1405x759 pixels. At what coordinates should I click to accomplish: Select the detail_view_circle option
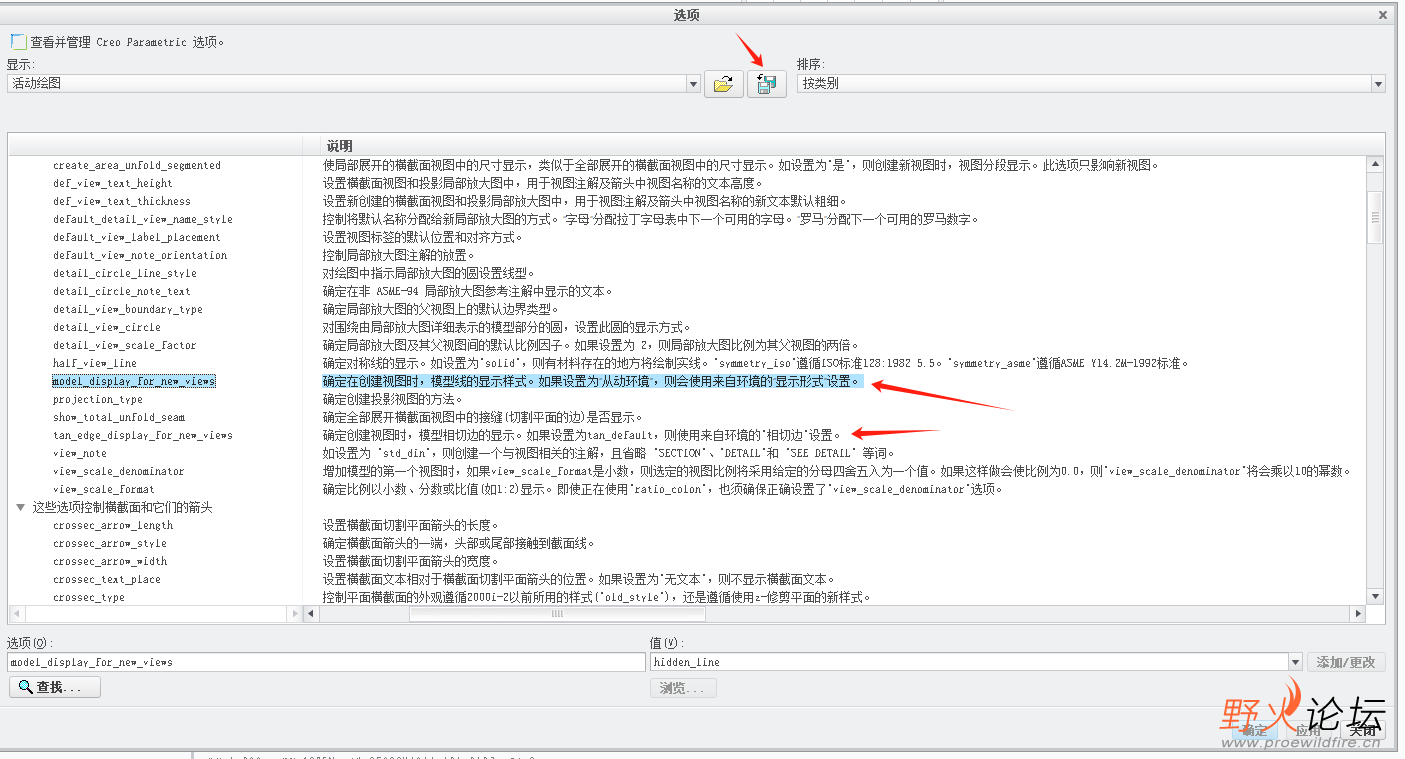pyautogui.click(x=107, y=328)
